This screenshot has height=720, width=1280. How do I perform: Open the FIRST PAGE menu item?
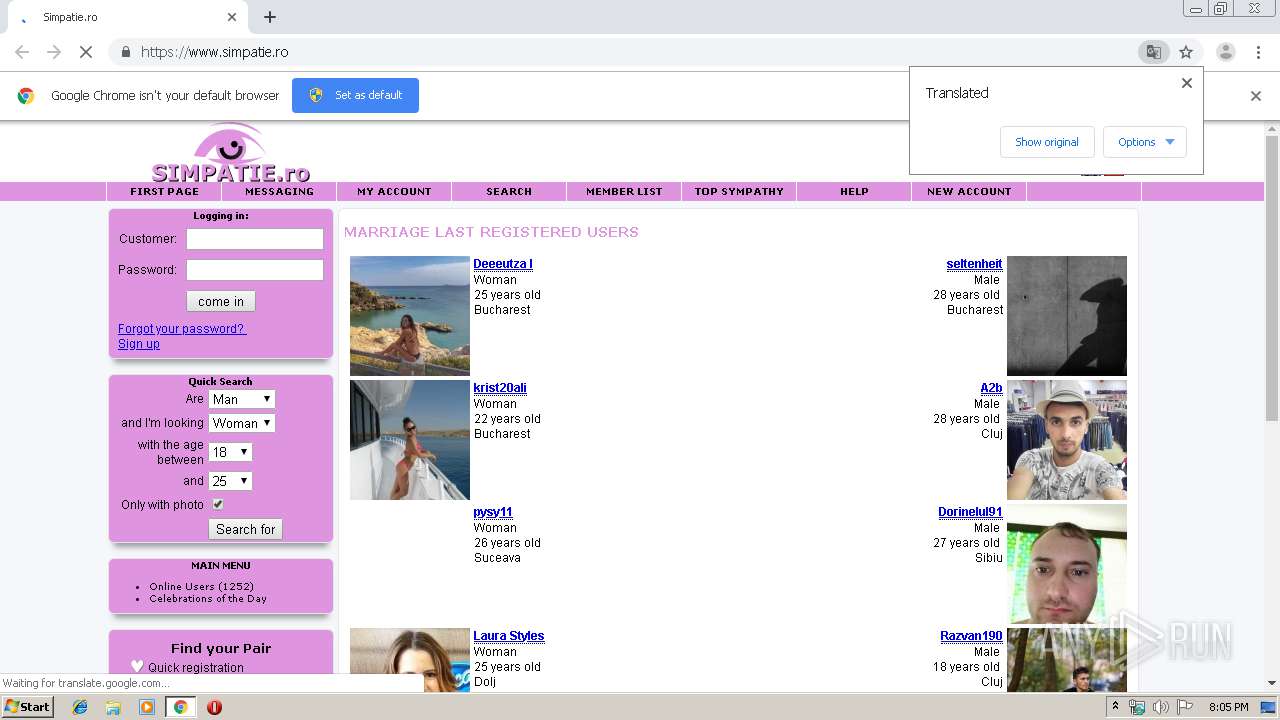[x=164, y=191]
